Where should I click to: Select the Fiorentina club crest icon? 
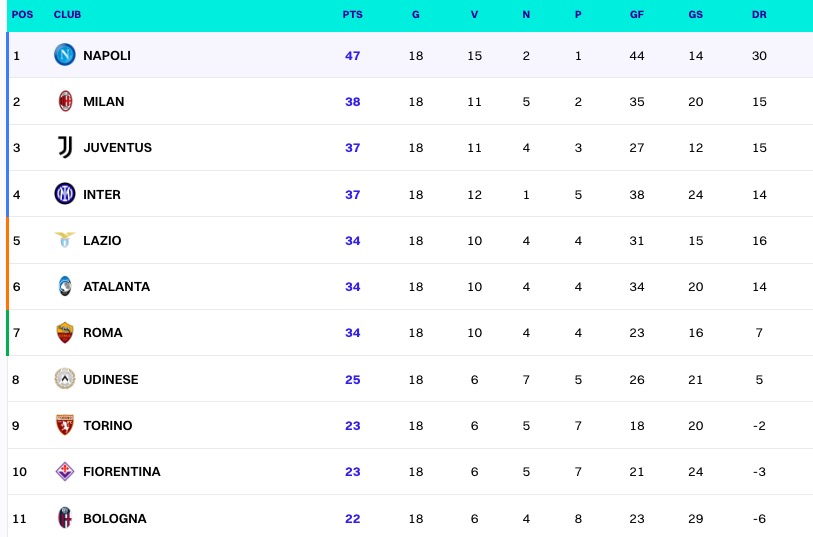pos(65,471)
